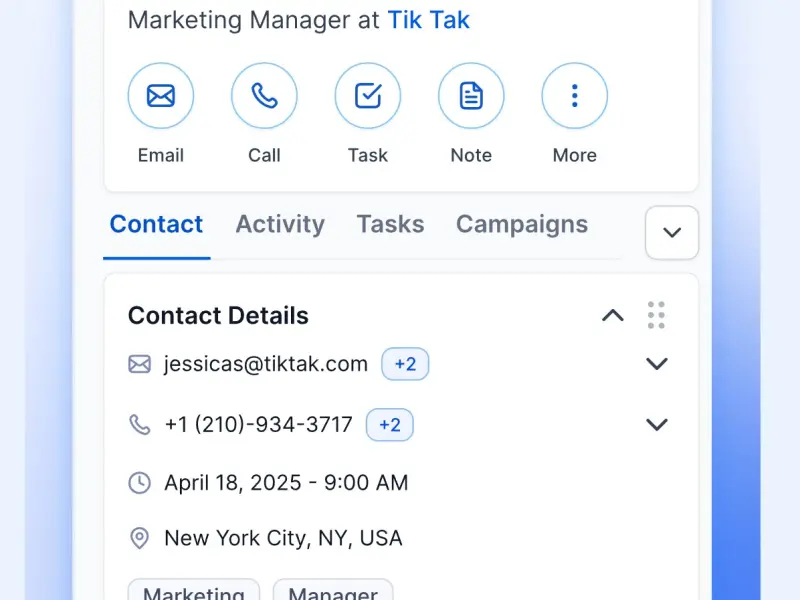Click the phone icon beside the phone number
This screenshot has height=600, width=800.
140,424
